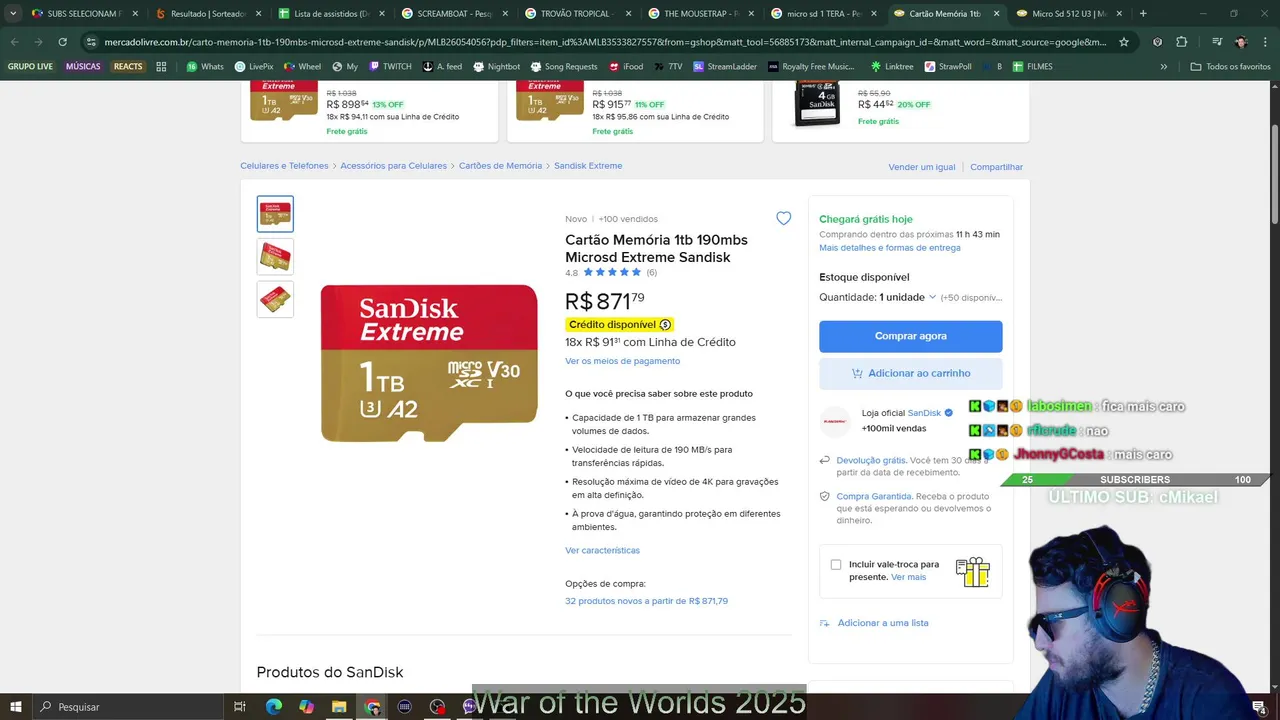The width and height of the screenshot is (1280, 720).
Task: Open the Cartões de Memória breadcrumb
Action: pyautogui.click(x=500, y=166)
